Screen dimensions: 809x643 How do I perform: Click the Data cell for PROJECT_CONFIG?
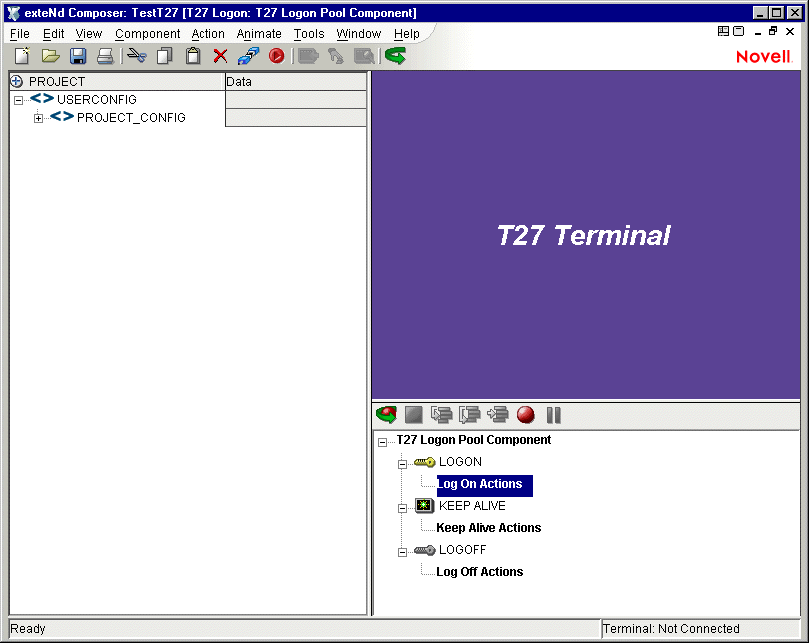296,118
